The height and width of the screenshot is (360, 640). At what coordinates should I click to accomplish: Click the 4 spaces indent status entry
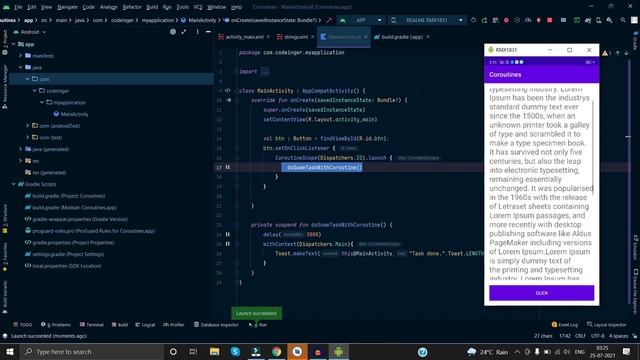618,336
